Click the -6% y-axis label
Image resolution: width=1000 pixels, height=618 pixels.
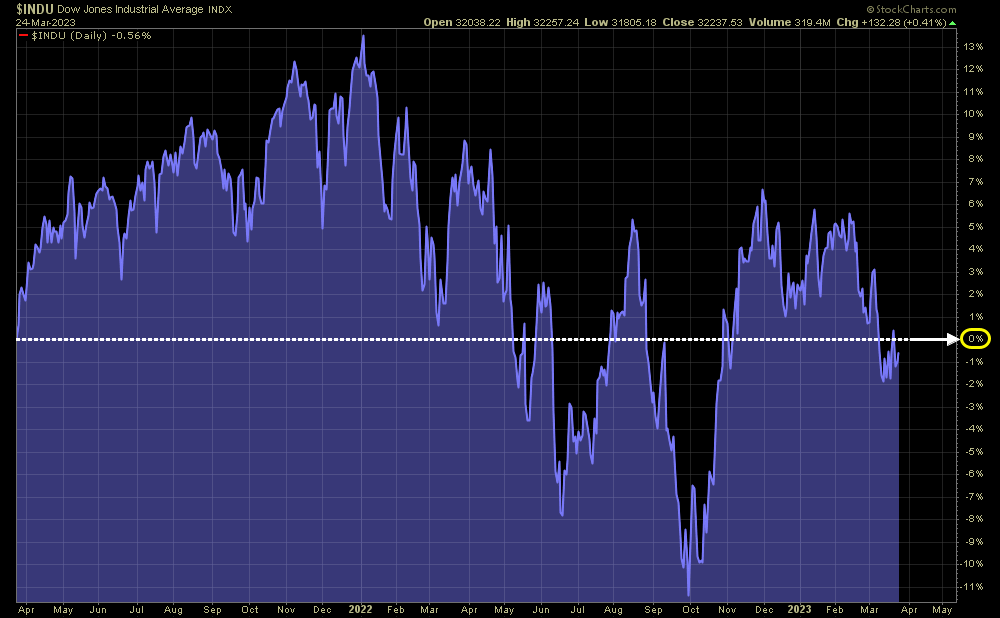974,474
